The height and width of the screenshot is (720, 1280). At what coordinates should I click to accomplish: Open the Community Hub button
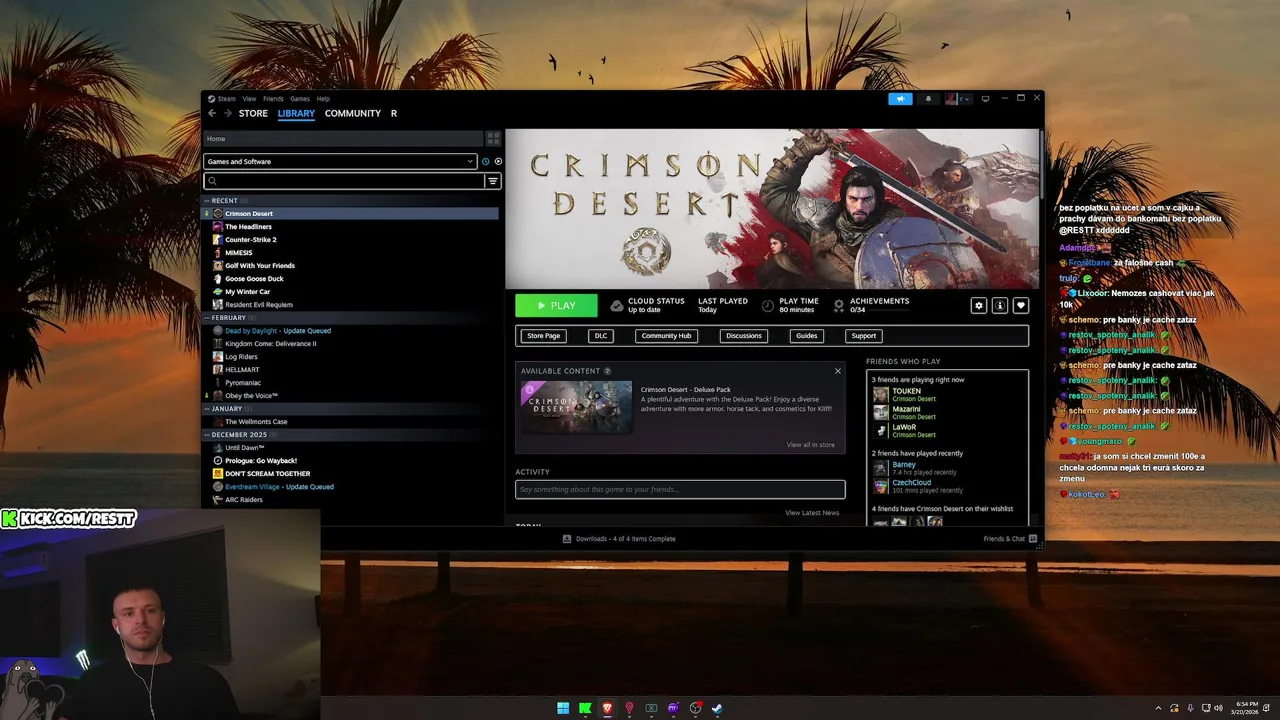[x=666, y=336]
